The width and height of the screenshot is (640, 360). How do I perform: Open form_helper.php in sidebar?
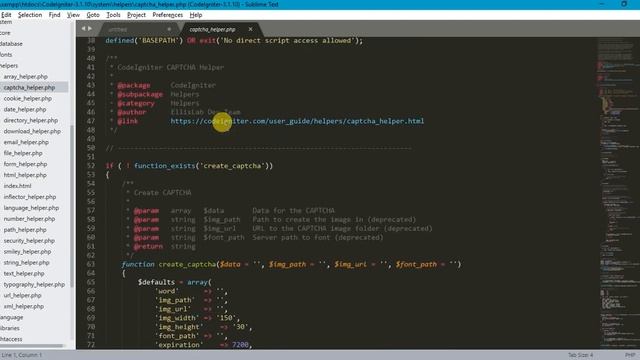click(25, 164)
